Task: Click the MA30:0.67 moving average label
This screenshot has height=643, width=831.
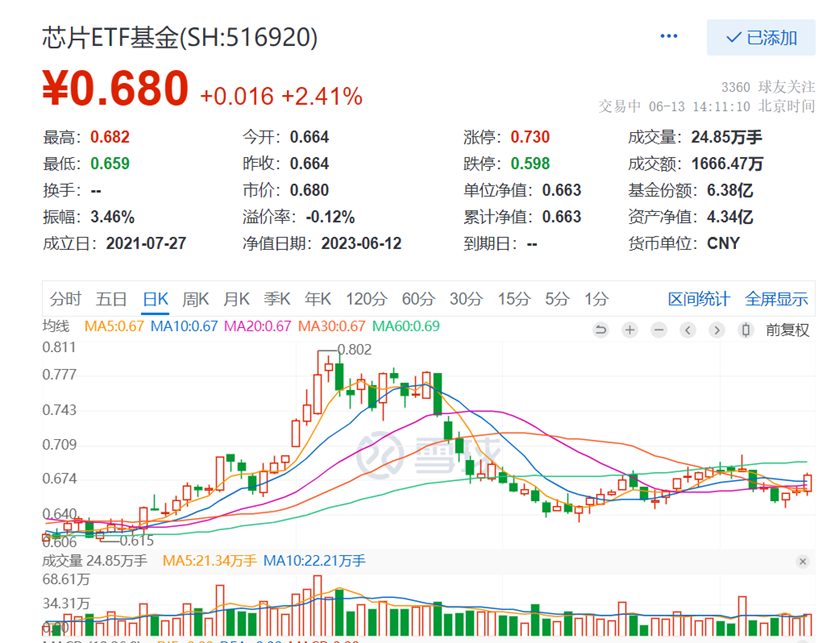Action: tap(332, 326)
